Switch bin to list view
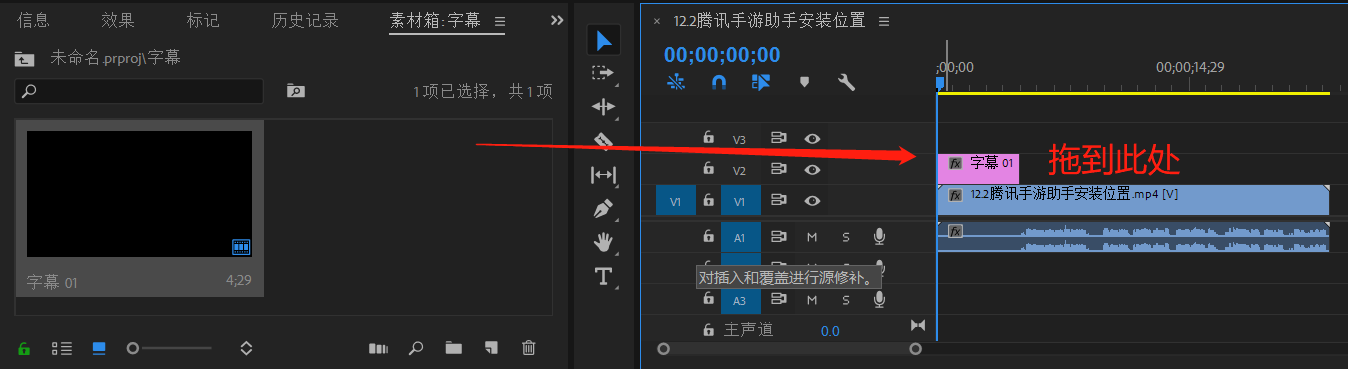Image resolution: width=1348 pixels, height=369 pixels. click(62, 348)
